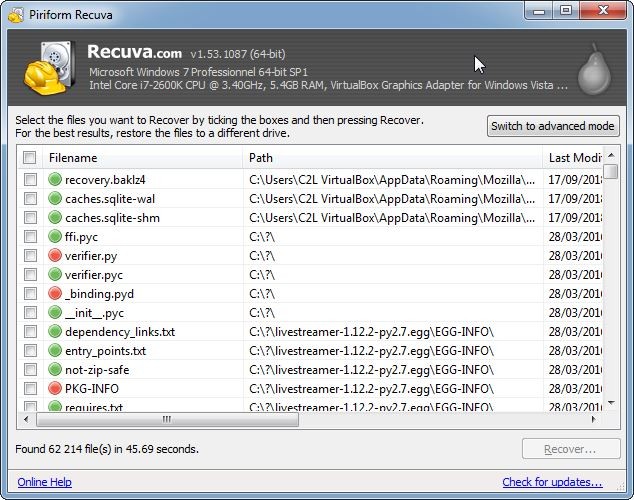Click the Found 62 214 file(s) status text
The width and height of the screenshot is (634, 500).
coord(107,449)
